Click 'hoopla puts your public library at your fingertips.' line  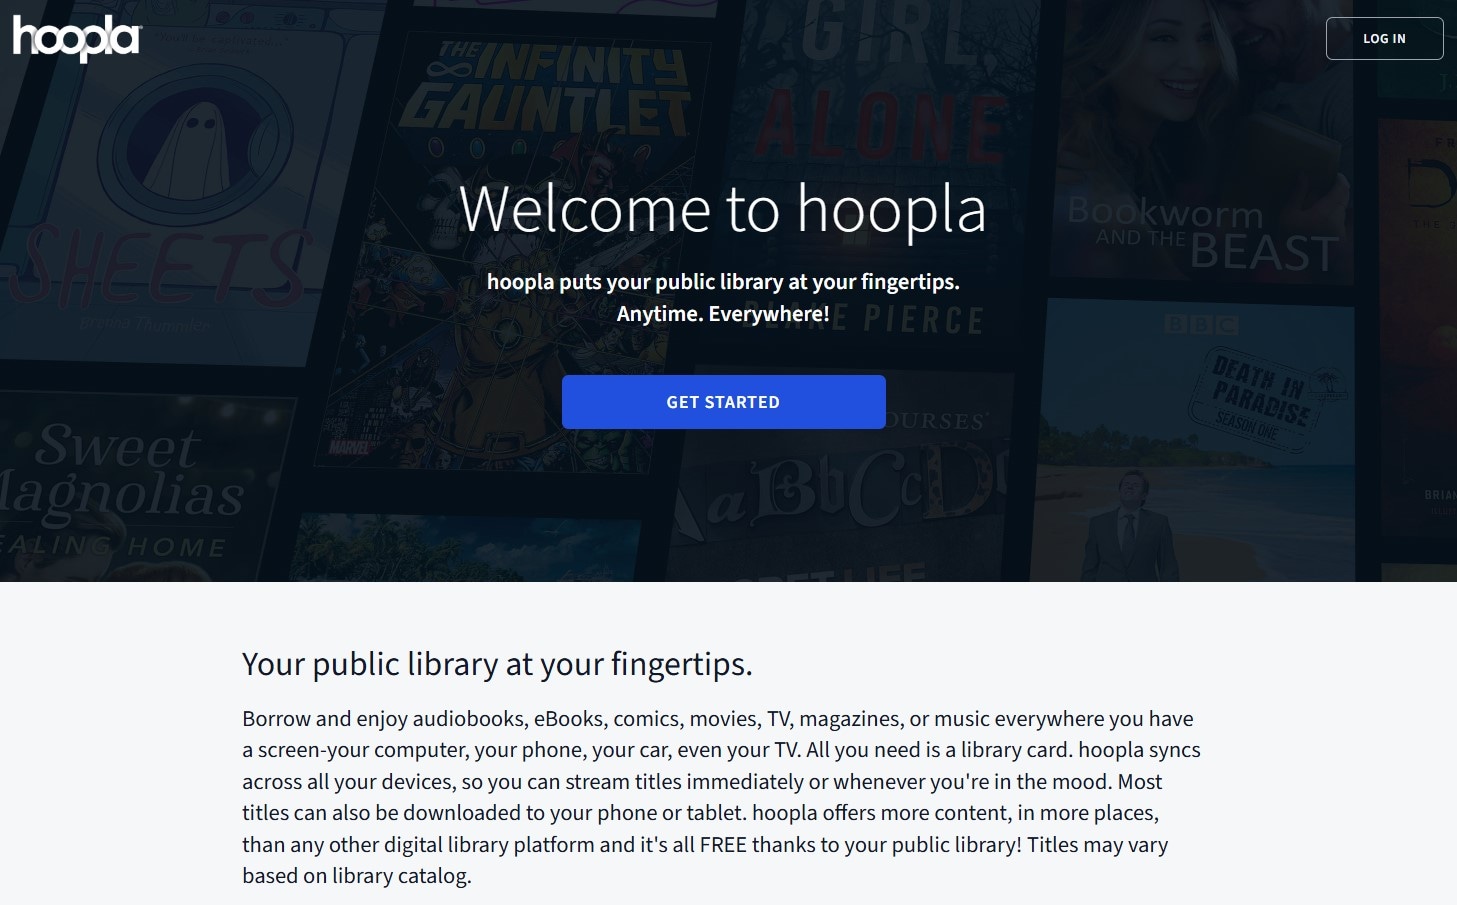[723, 282]
